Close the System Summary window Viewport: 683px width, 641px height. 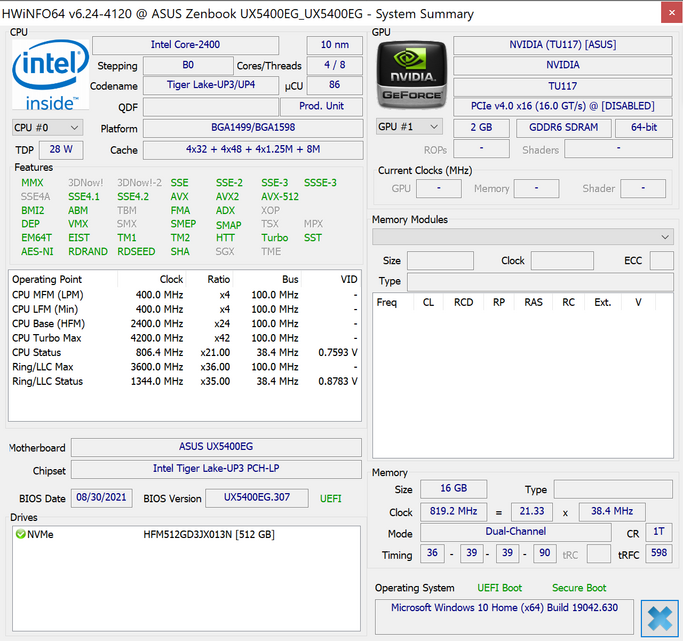point(671,13)
